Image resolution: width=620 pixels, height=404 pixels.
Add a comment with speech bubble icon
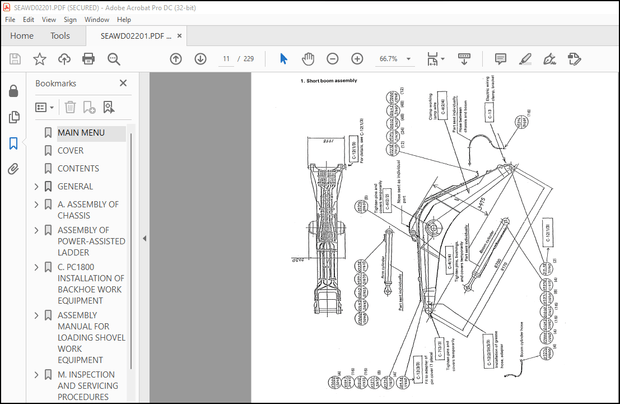tap(500, 59)
